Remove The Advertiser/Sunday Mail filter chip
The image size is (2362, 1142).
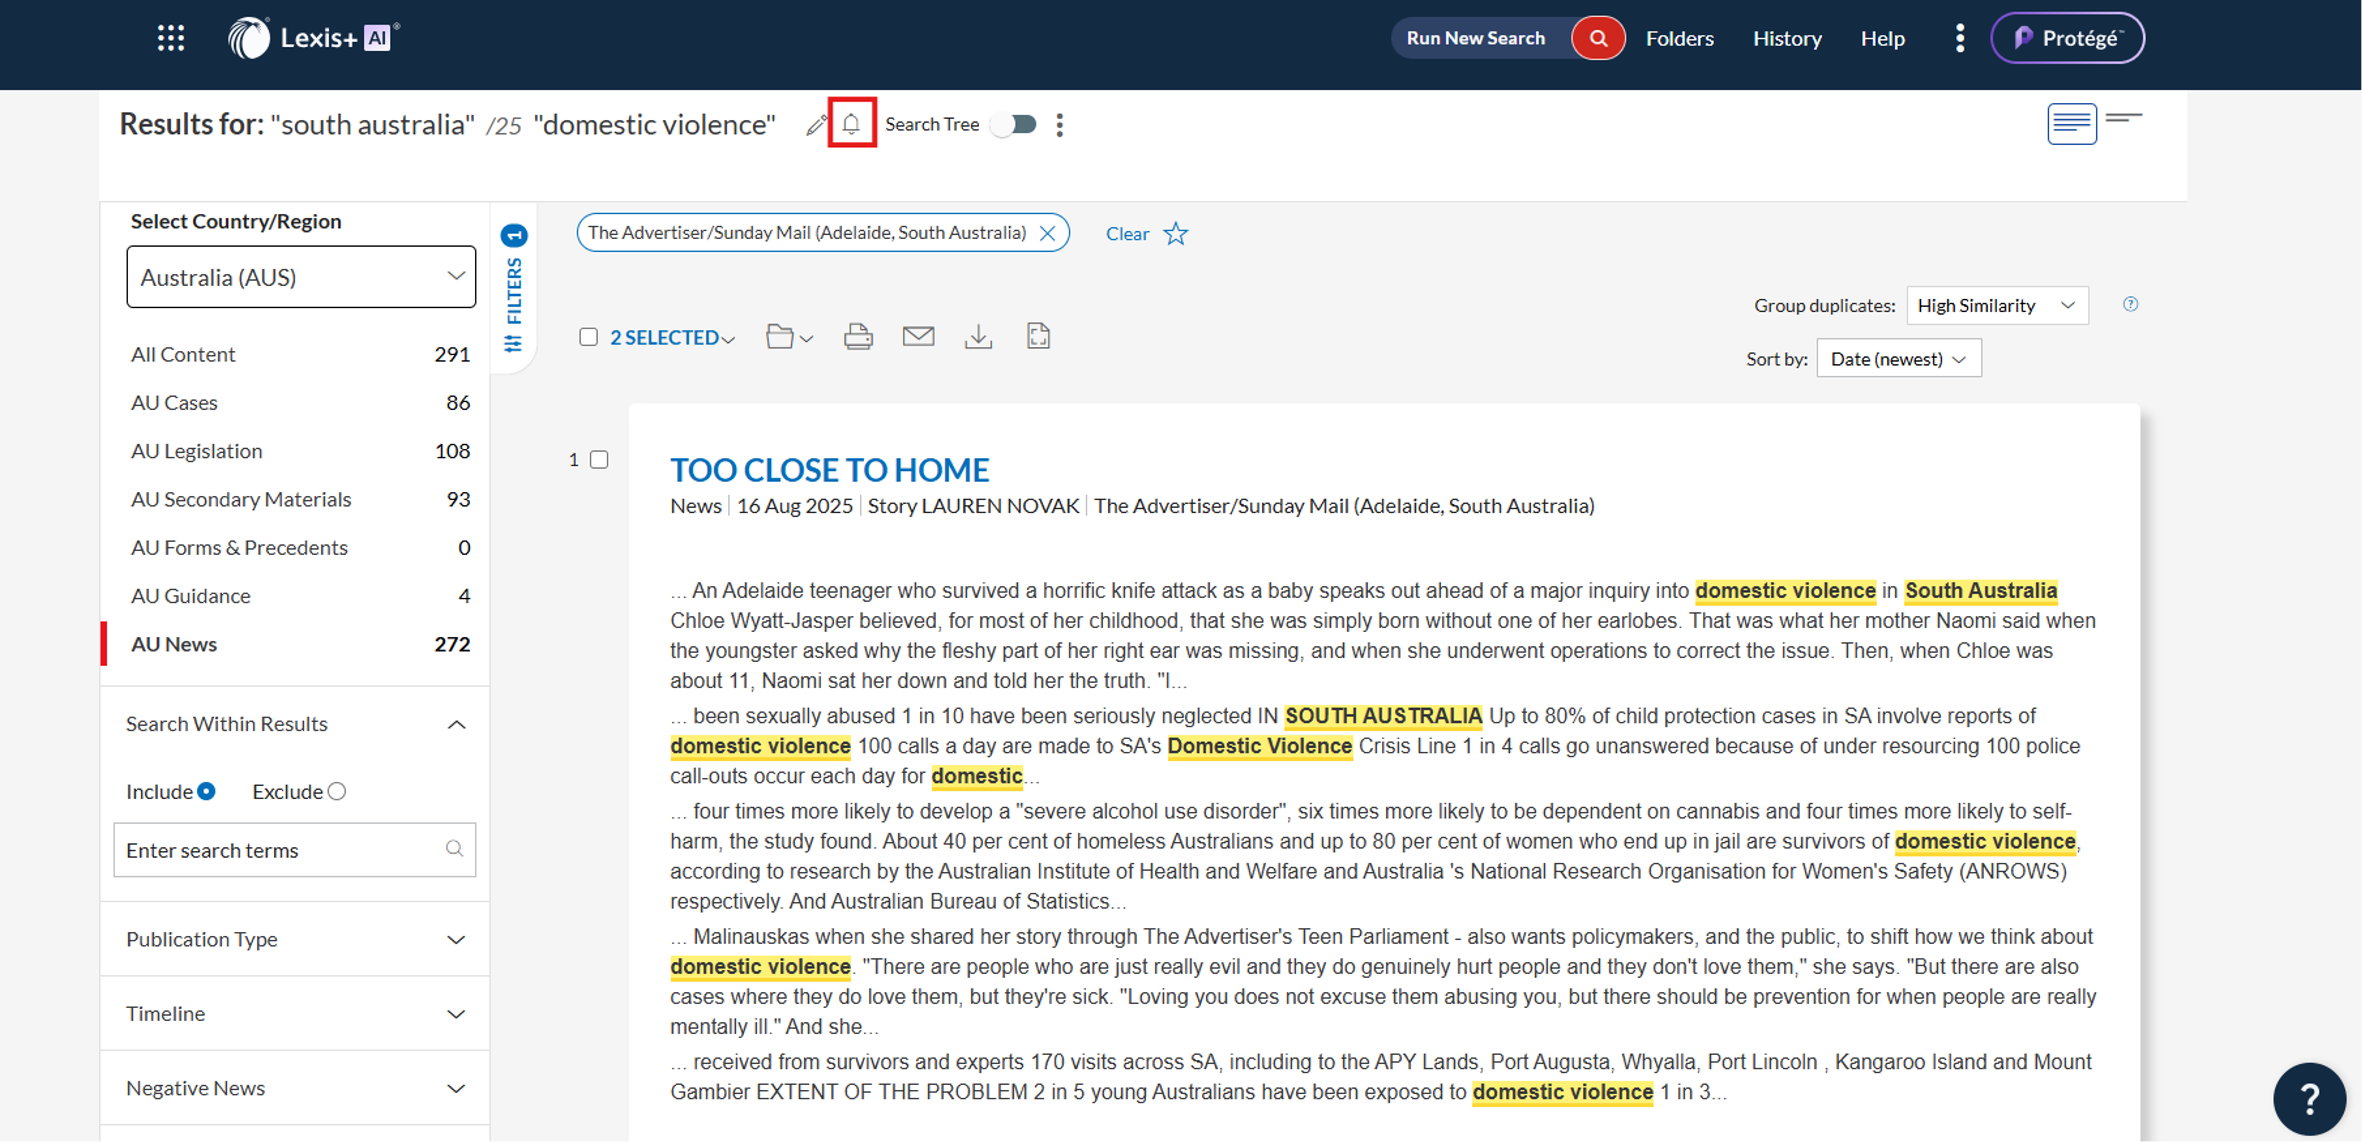pyautogui.click(x=1047, y=233)
